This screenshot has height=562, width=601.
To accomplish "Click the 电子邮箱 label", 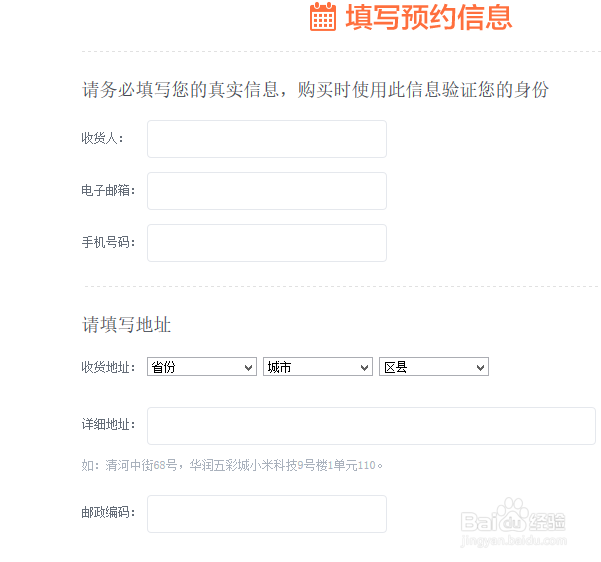I will click(108, 190).
